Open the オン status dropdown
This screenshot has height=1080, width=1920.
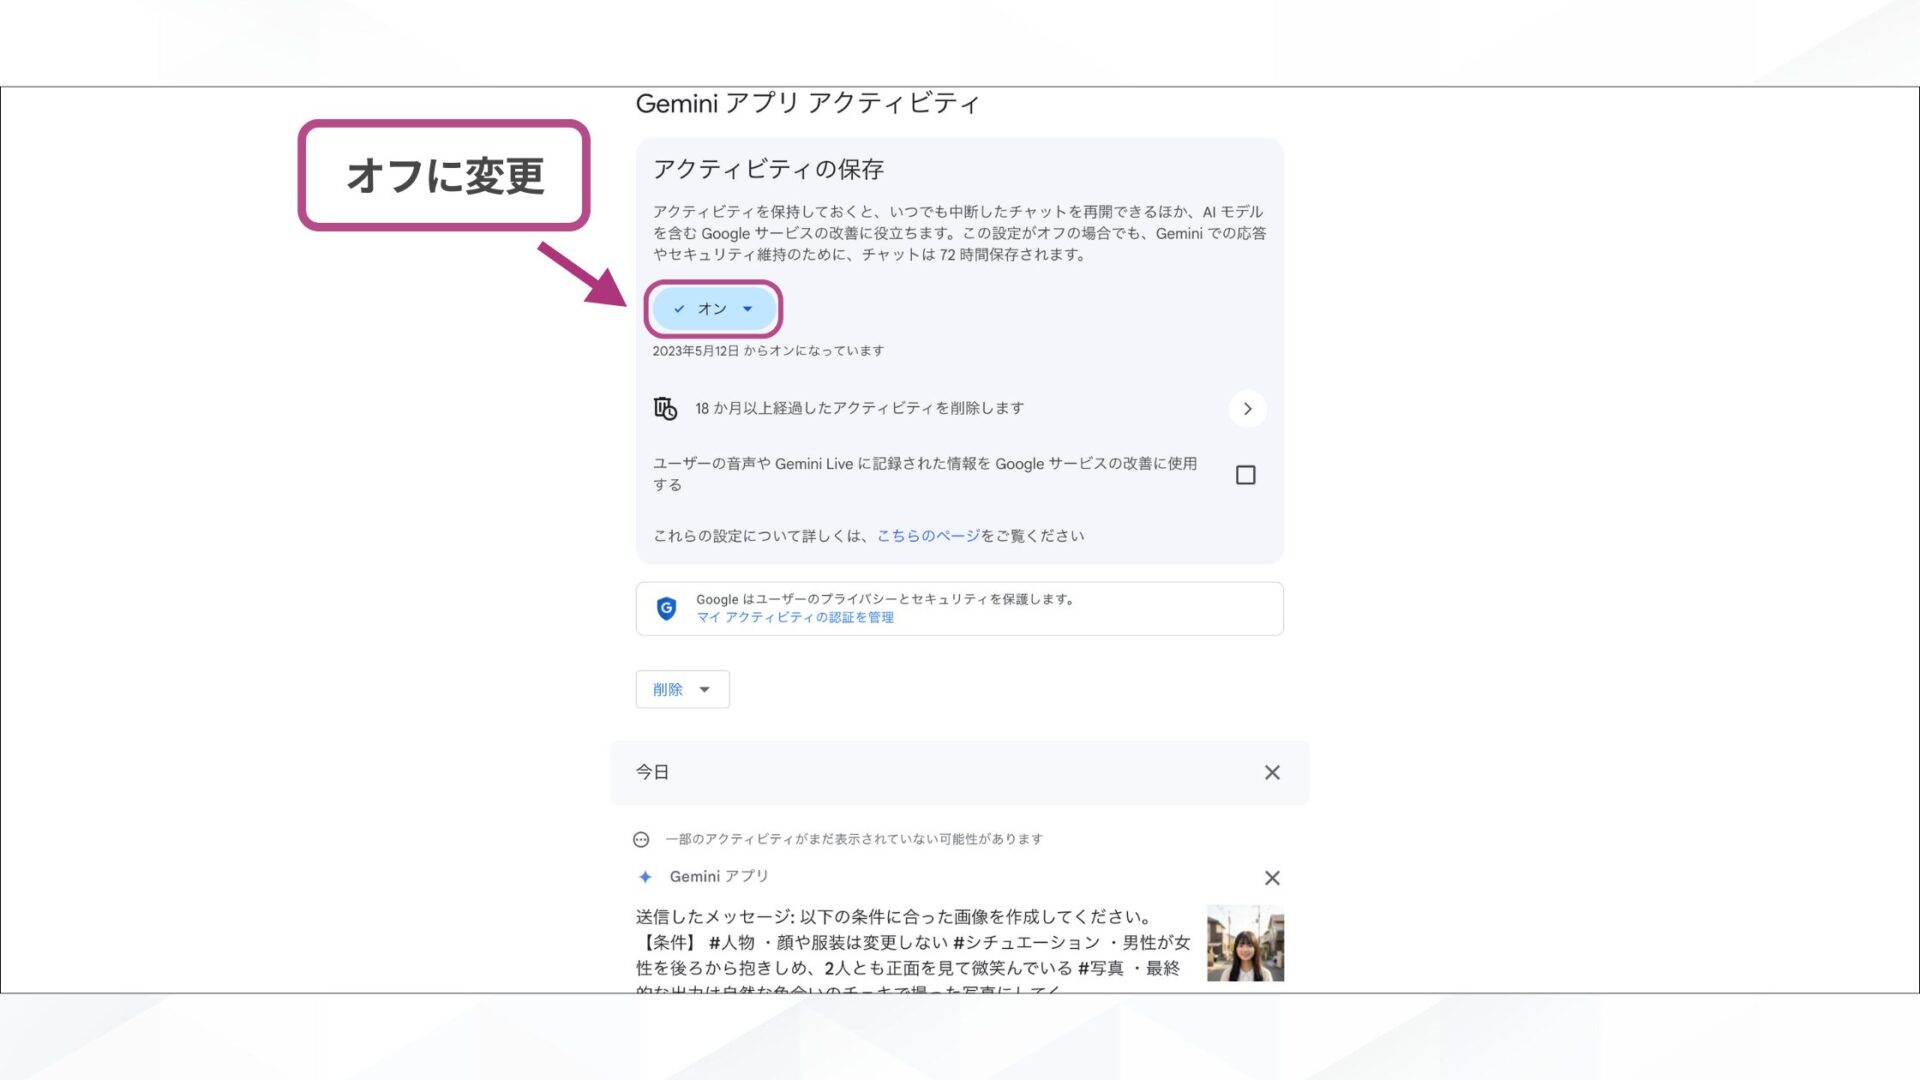pyautogui.click(x=748, y=309)
